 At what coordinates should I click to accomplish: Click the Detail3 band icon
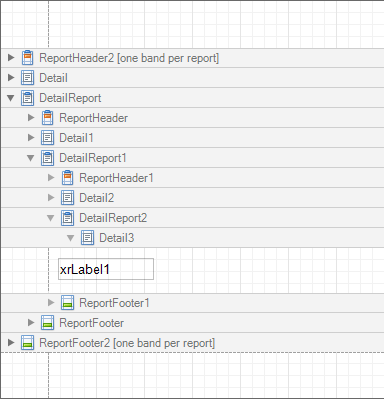click(87, 238)
